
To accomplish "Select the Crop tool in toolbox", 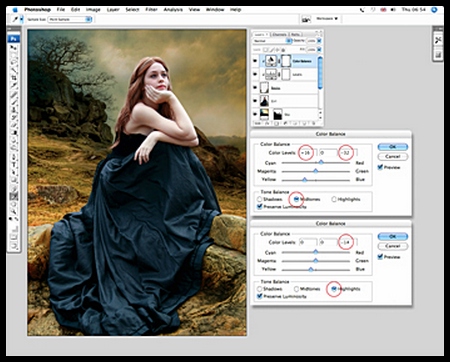I will [x=14, y=78].
